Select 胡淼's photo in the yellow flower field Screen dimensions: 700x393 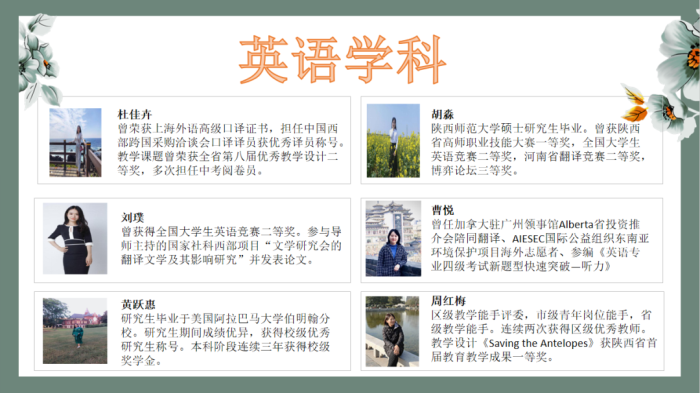point(393,141)
